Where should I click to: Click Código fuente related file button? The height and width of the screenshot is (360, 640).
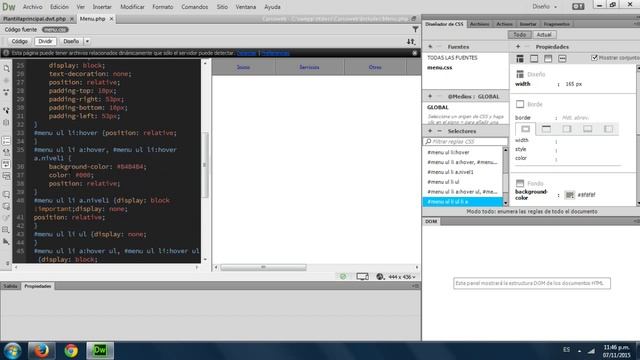(20, 29)
